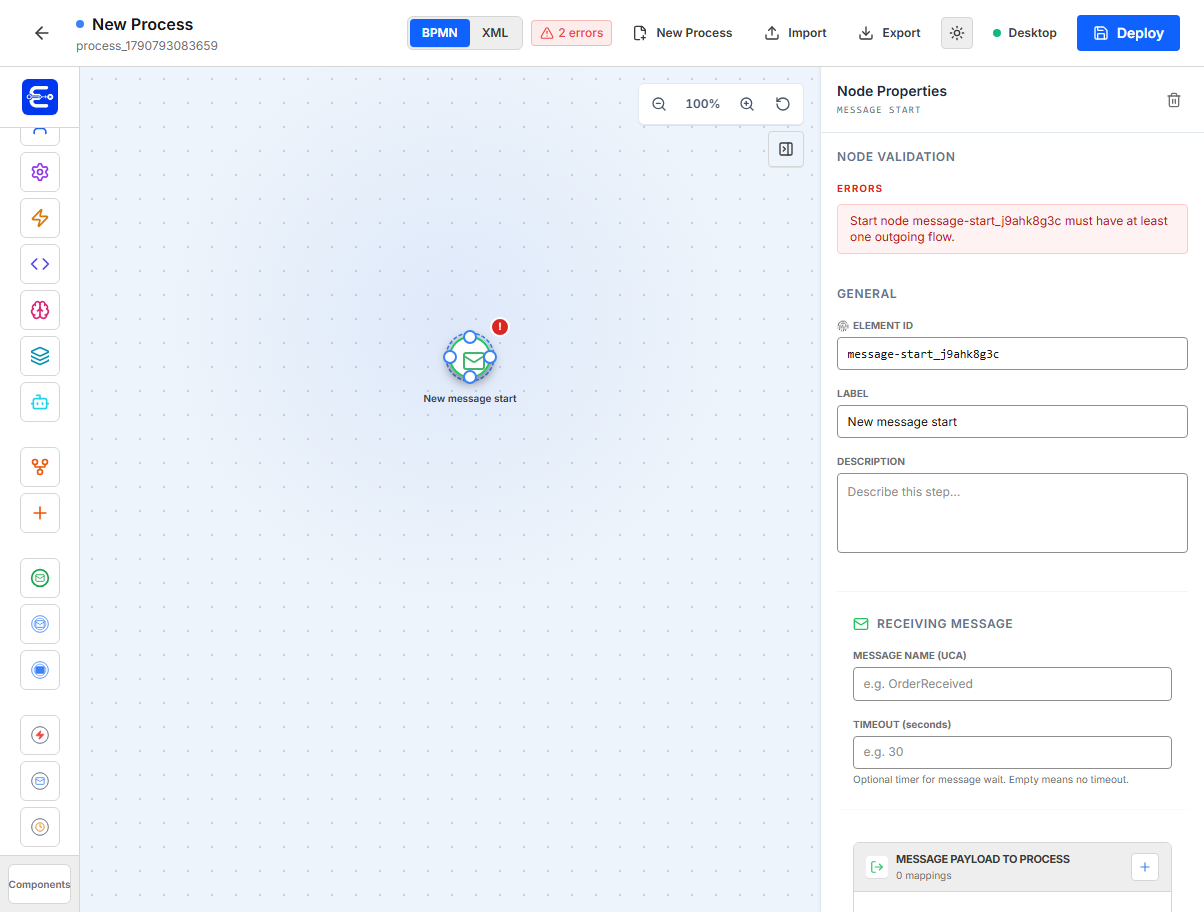This screenshot has width=1204, height=912.
Task: Select the message start node on canvas
Action: [x=470, y=357]
